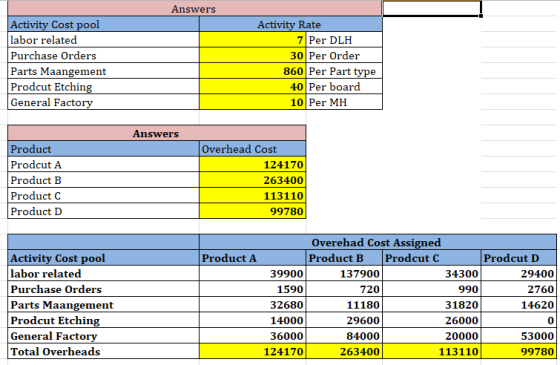This screenshot has height=365, width=560.
Task: Click the labor related activity rate 7
Action: click(252, 40)
